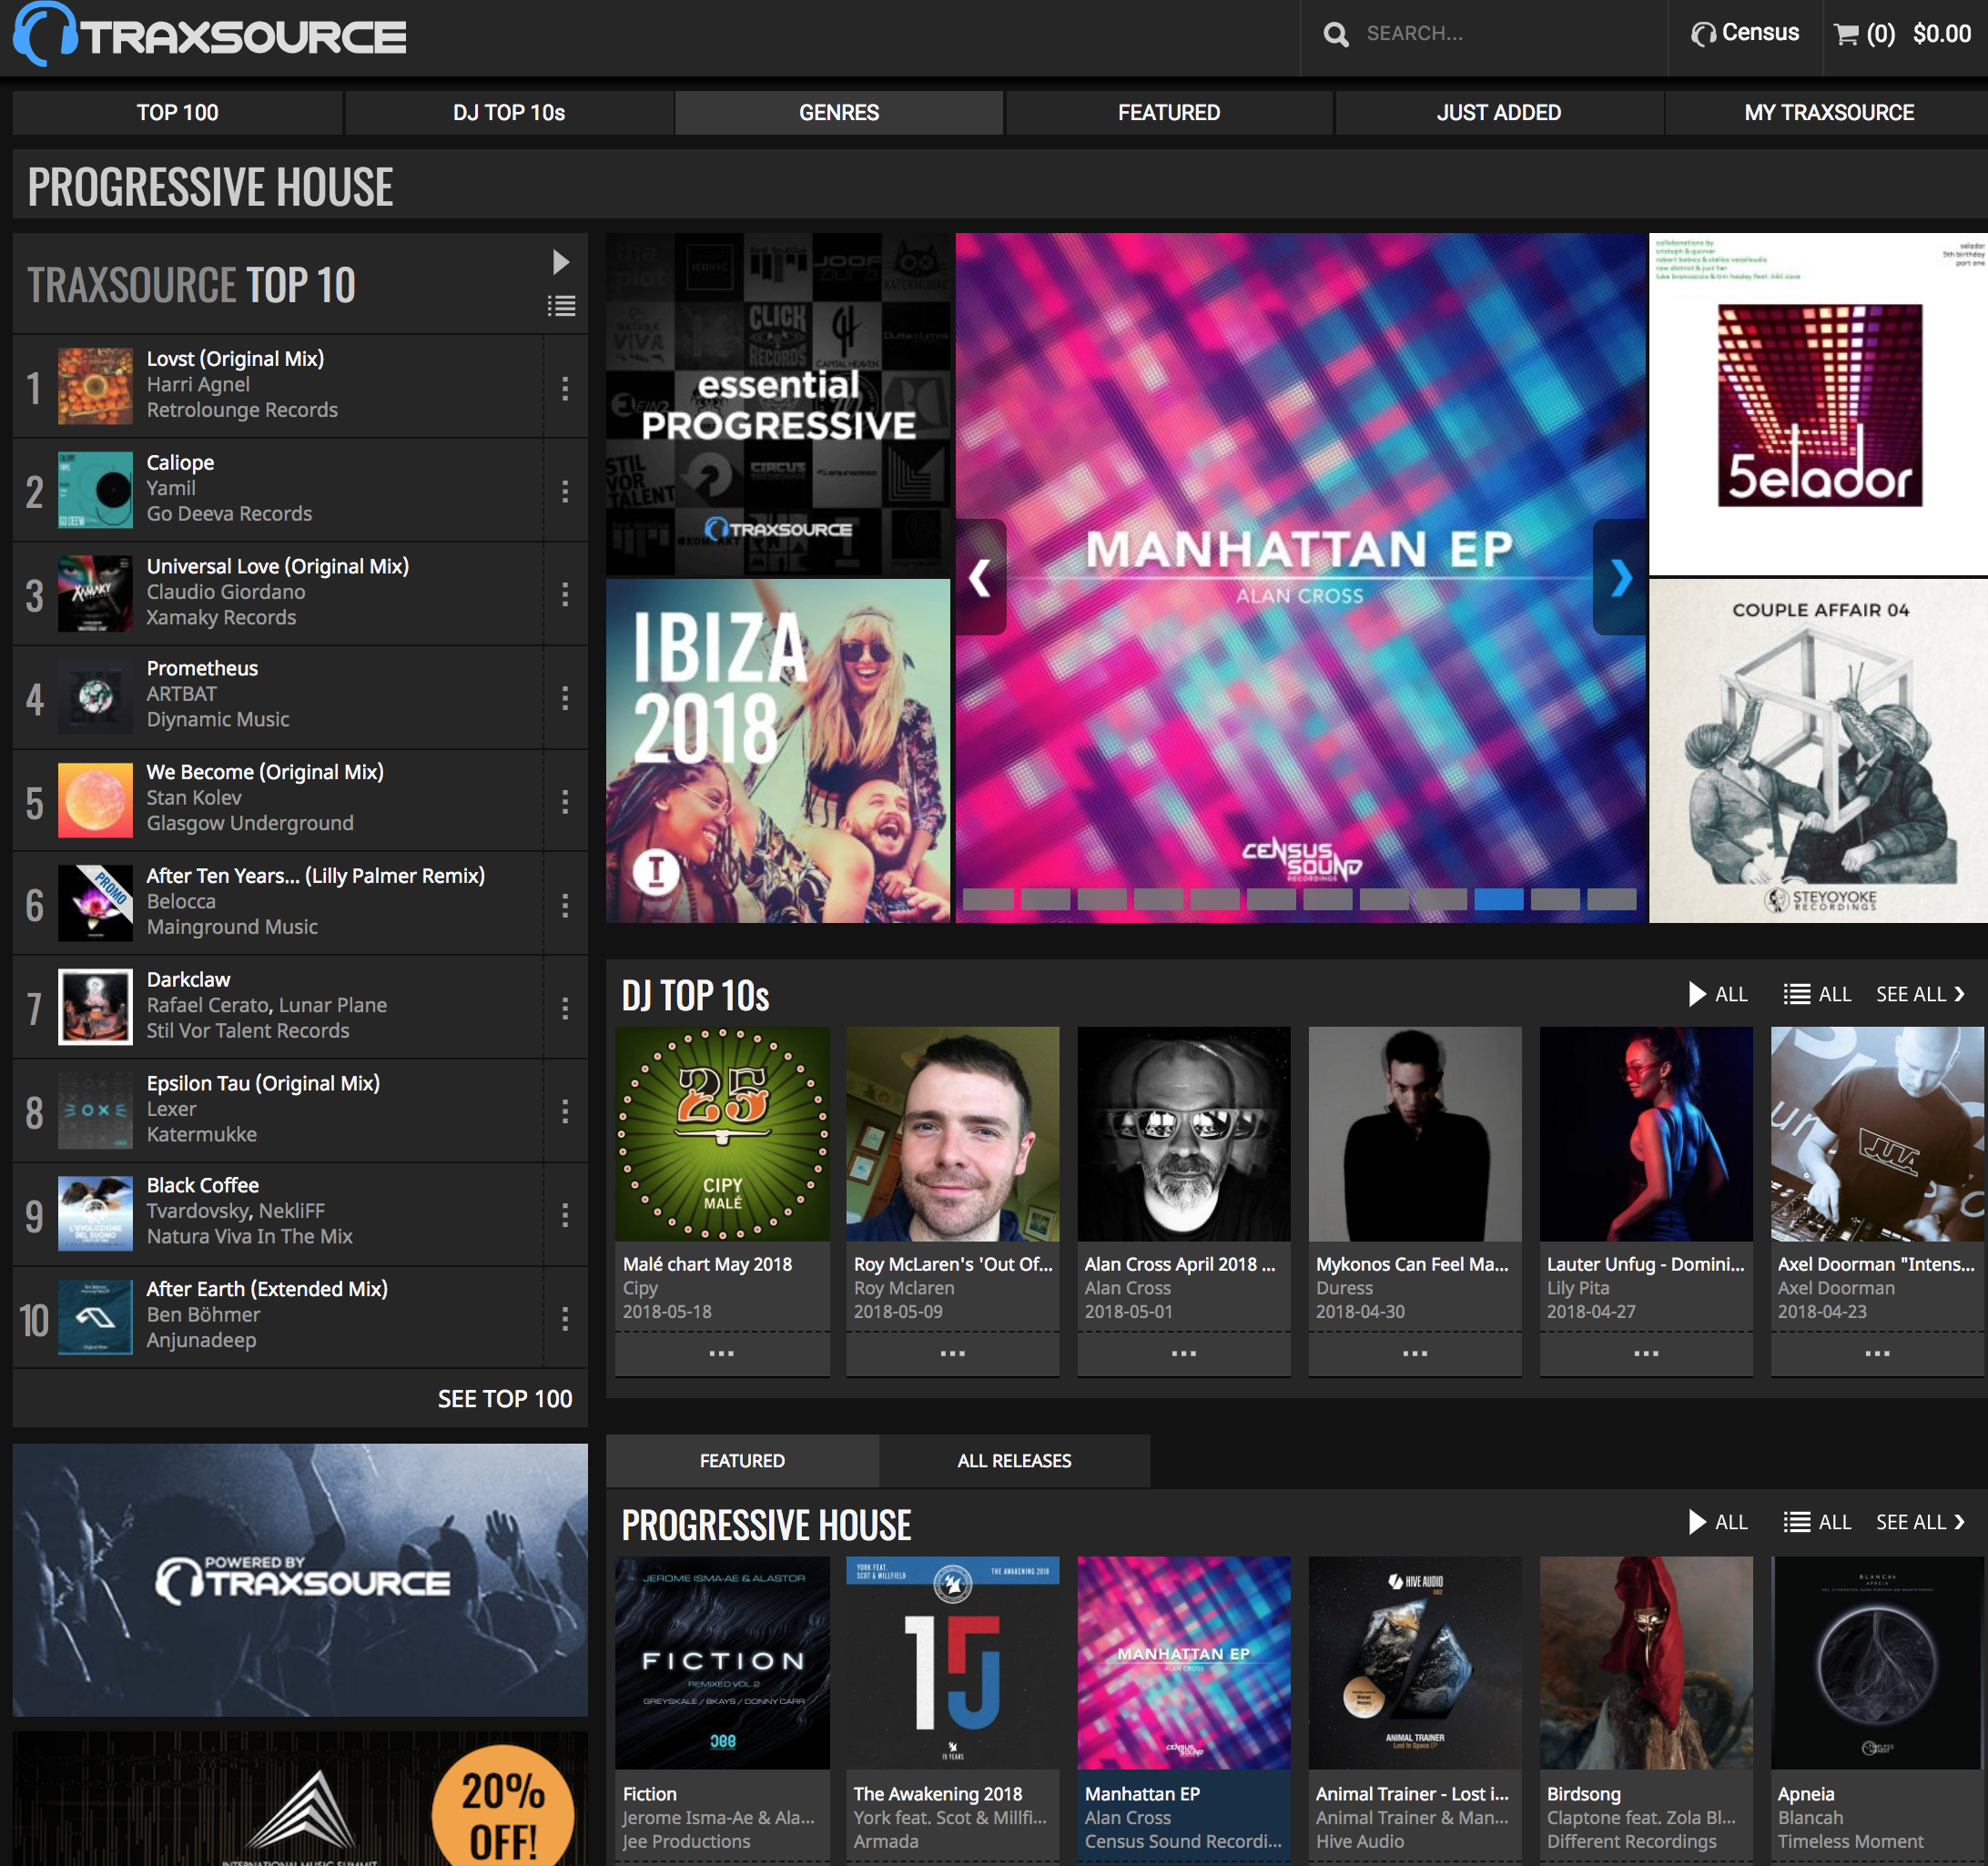
Task: Expand more options for Malé chart May 2018
Action: pyautogui.click(x=722, y=1354)
